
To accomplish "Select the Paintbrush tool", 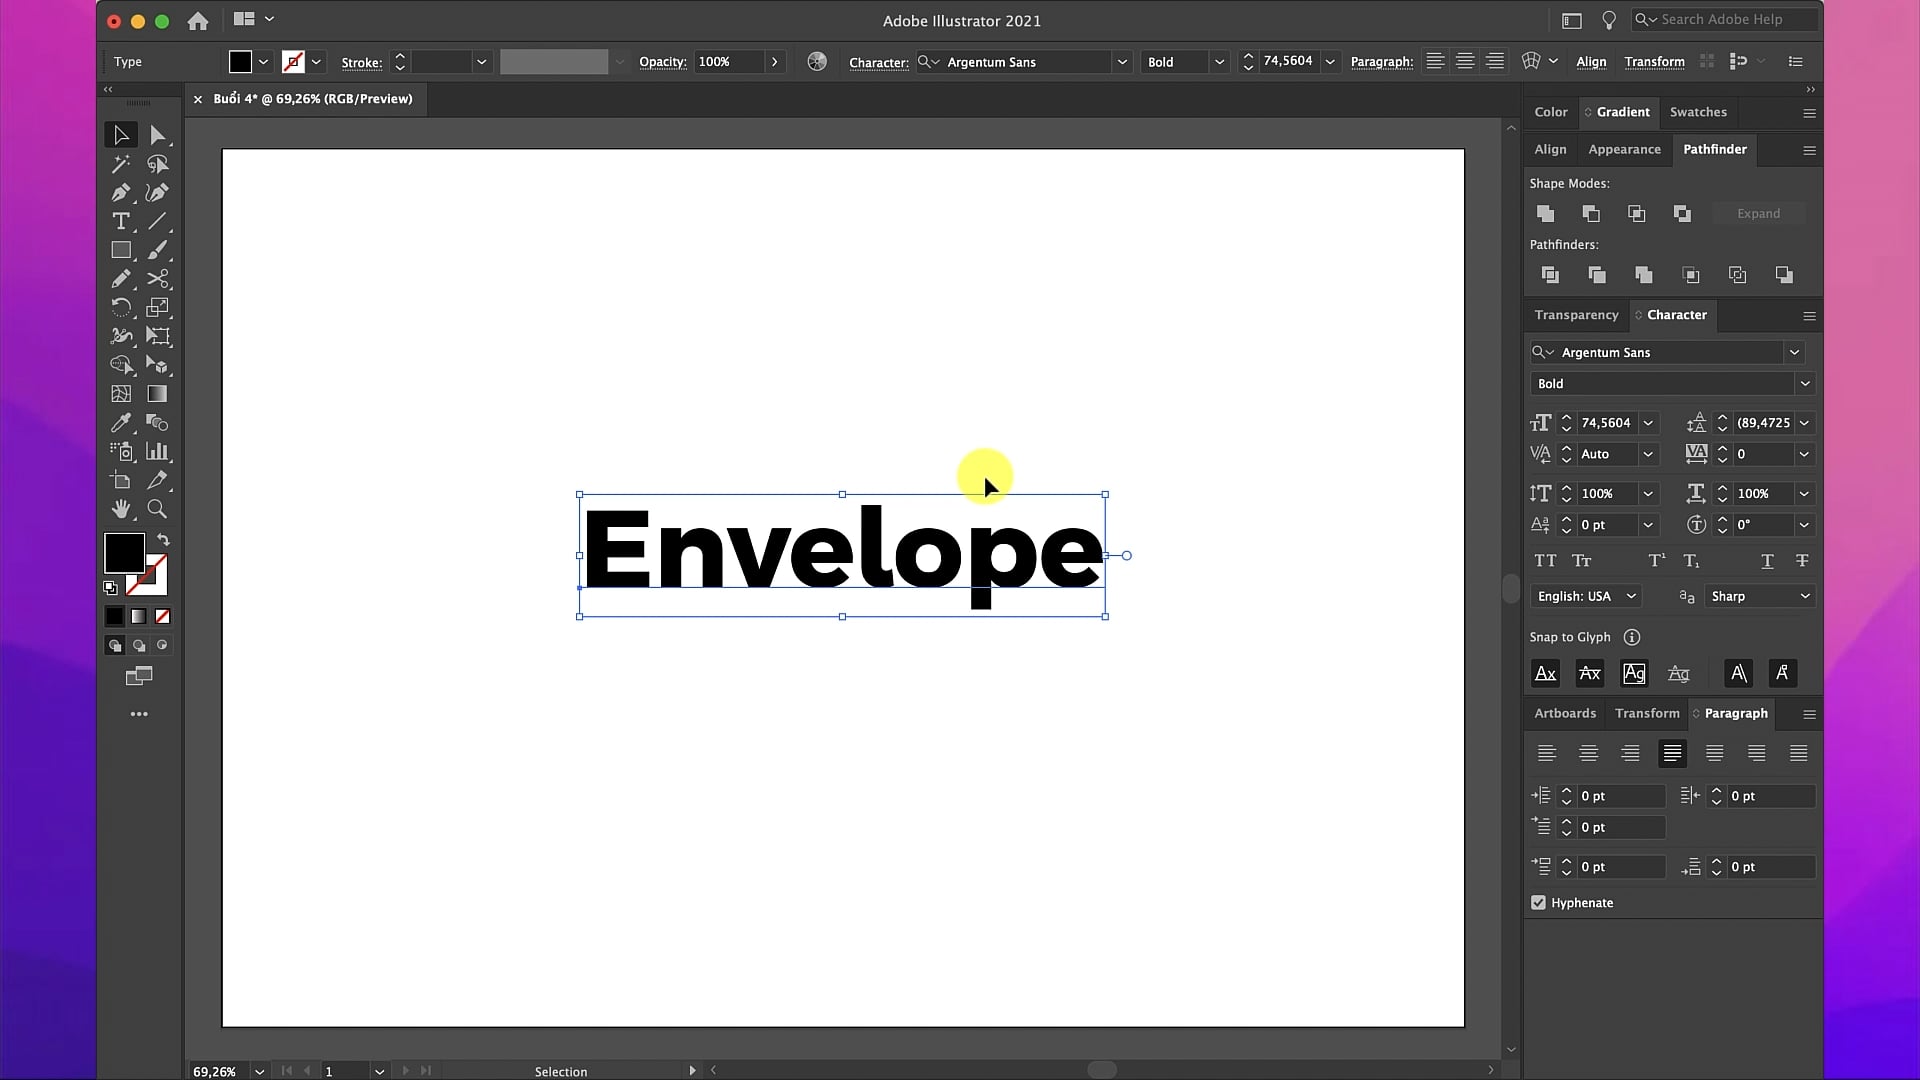I will 157,250.
